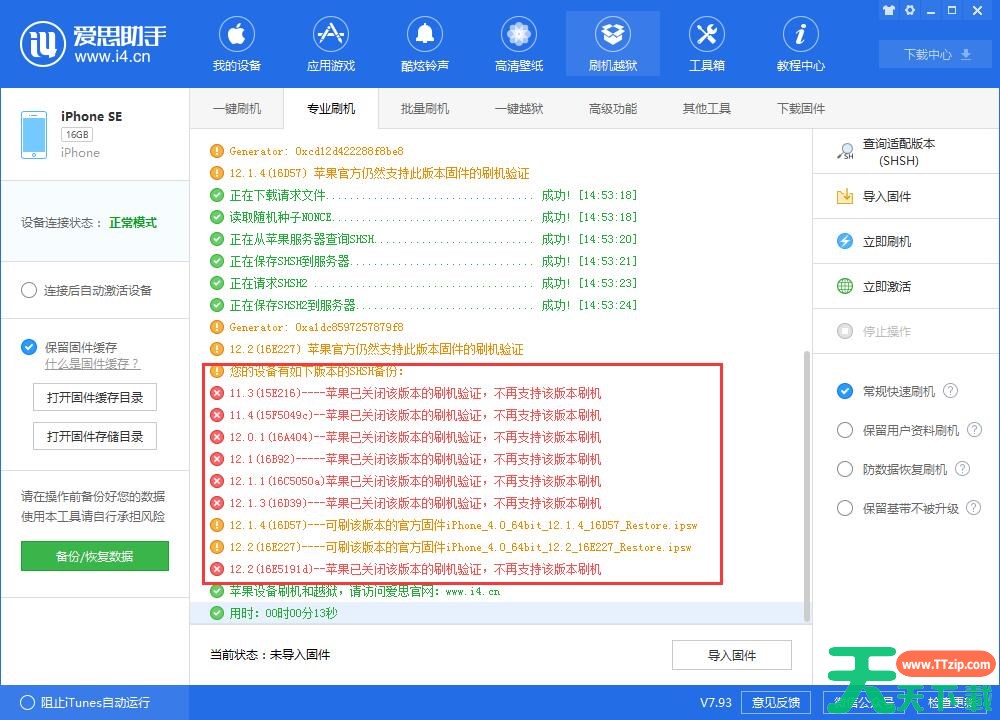Screen dimensions: 1000x720
Task: Click the skin shirt icon in title bar
Action: coord(888,10)
